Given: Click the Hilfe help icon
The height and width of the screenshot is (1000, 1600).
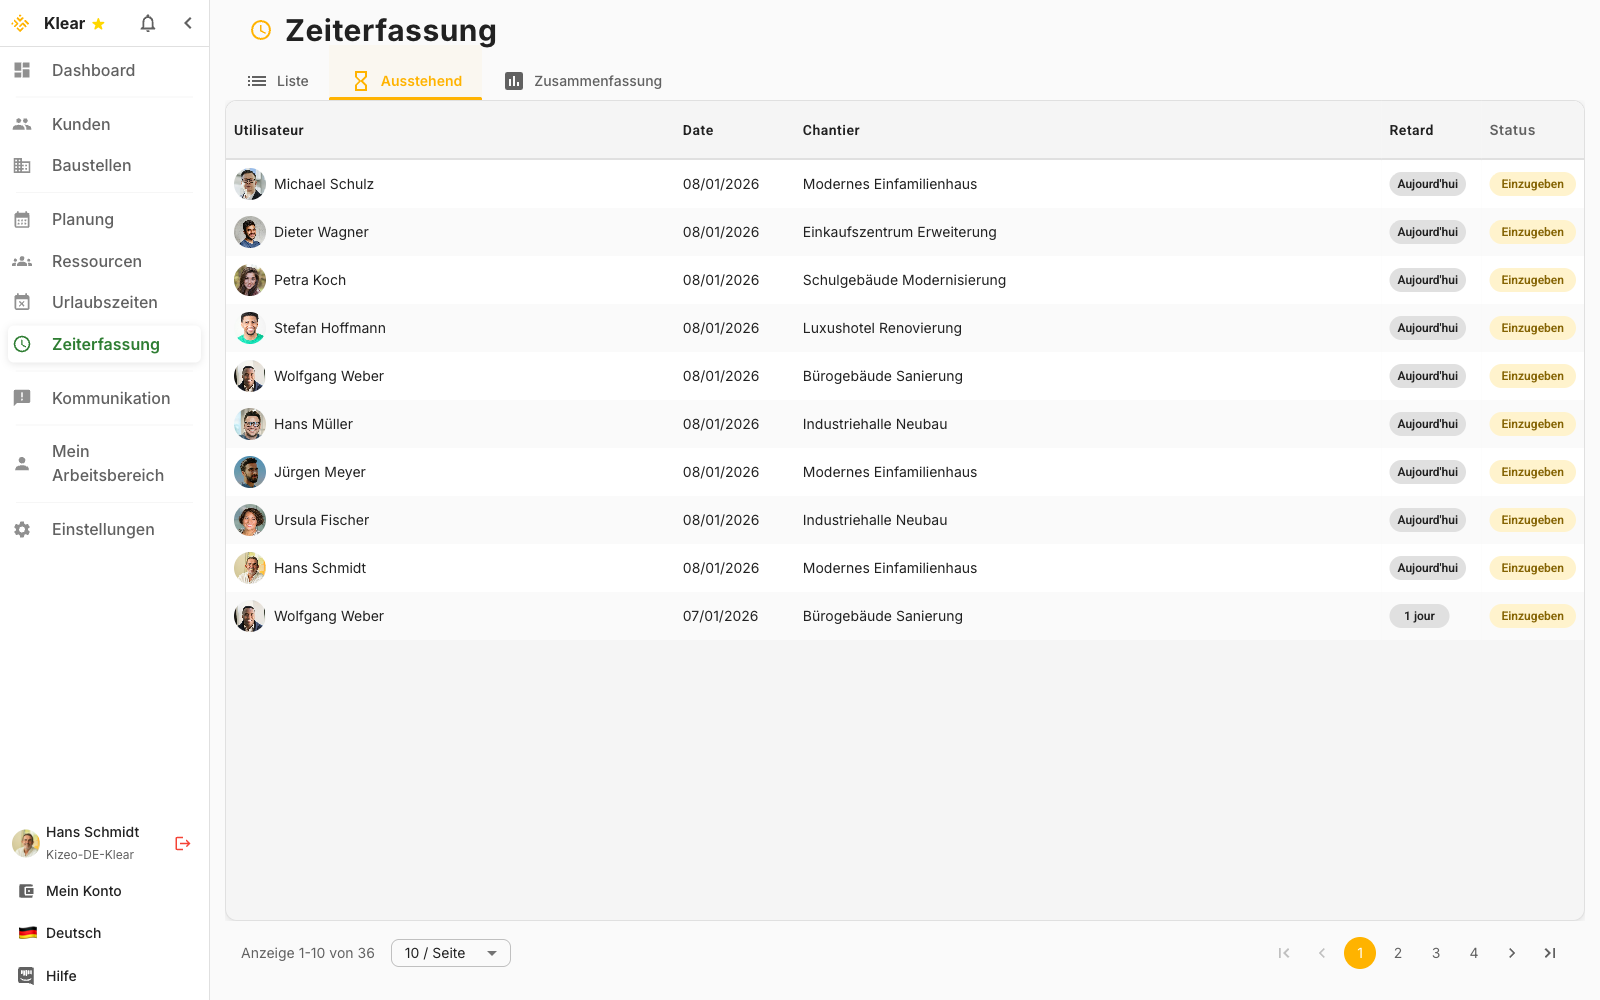Looking at the screenshot, I should (27, 976).
